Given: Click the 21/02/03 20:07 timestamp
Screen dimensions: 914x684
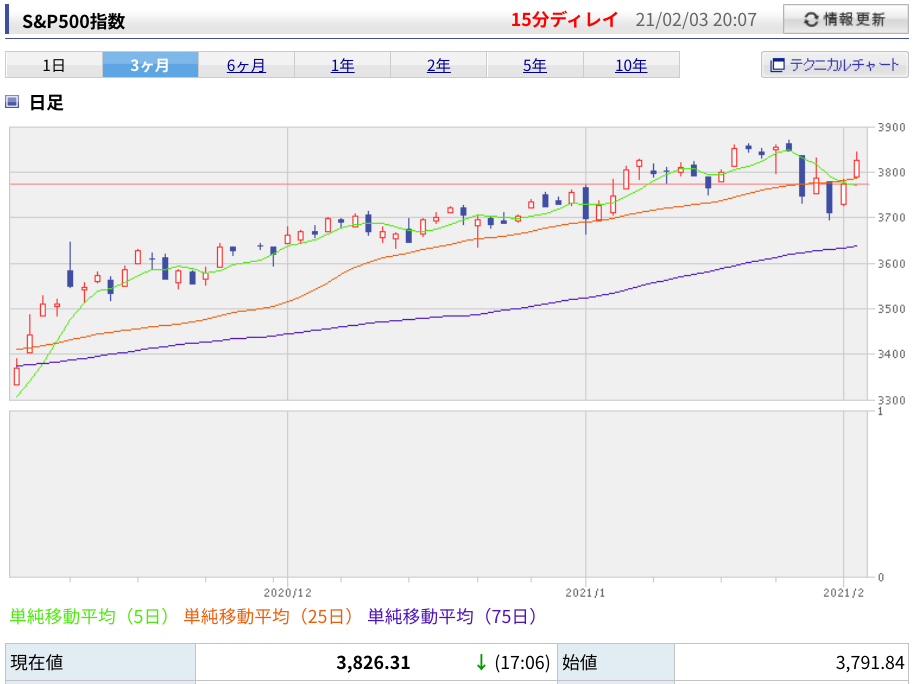Looking at the screenshot, I should (x=696, y=20).
